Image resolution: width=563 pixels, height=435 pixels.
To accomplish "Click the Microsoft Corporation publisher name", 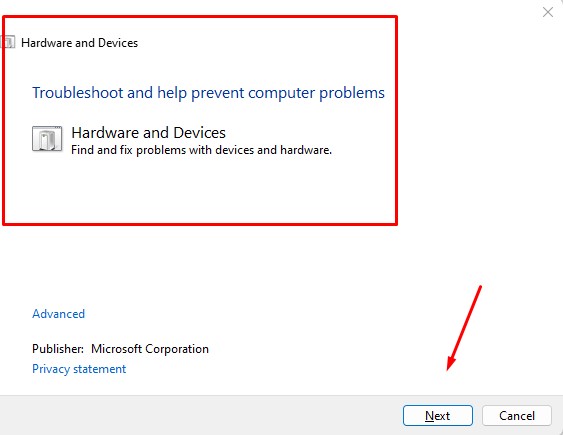I will tap(150, 349).
